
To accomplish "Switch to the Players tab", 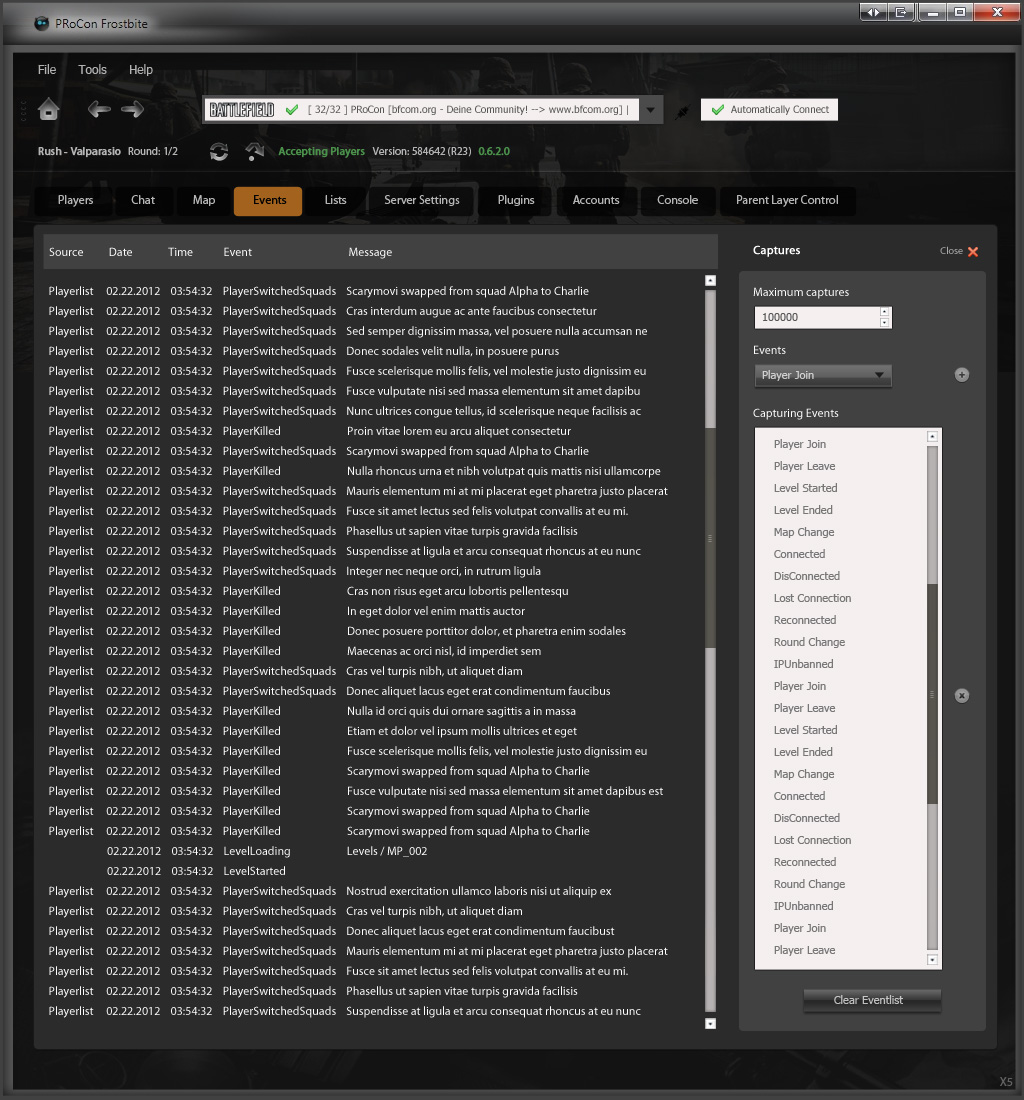I will [x=75, y=201].
